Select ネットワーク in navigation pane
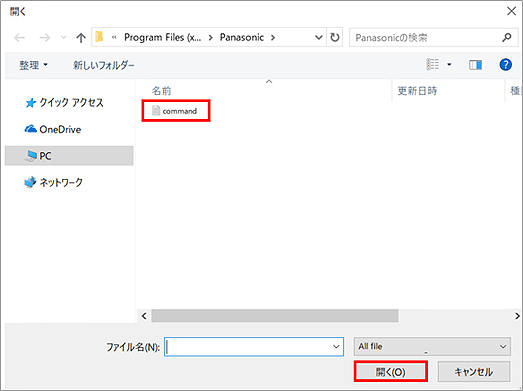This screenshot has height=391, width=523. click(x=54, y=182)
